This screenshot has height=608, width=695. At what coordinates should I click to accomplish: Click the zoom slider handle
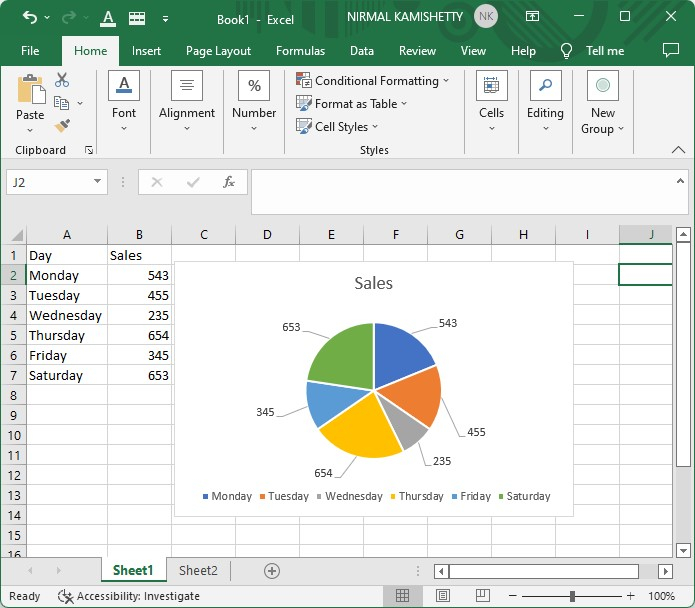(572, 596)
